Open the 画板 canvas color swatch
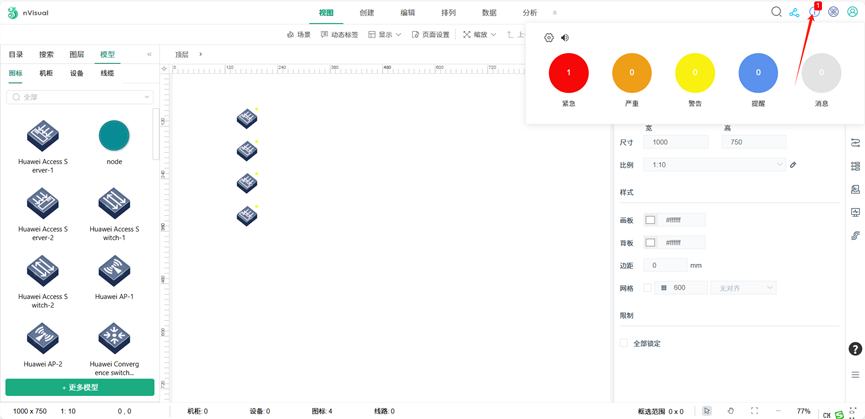865x419 pixels. click(x=650, y=220)
